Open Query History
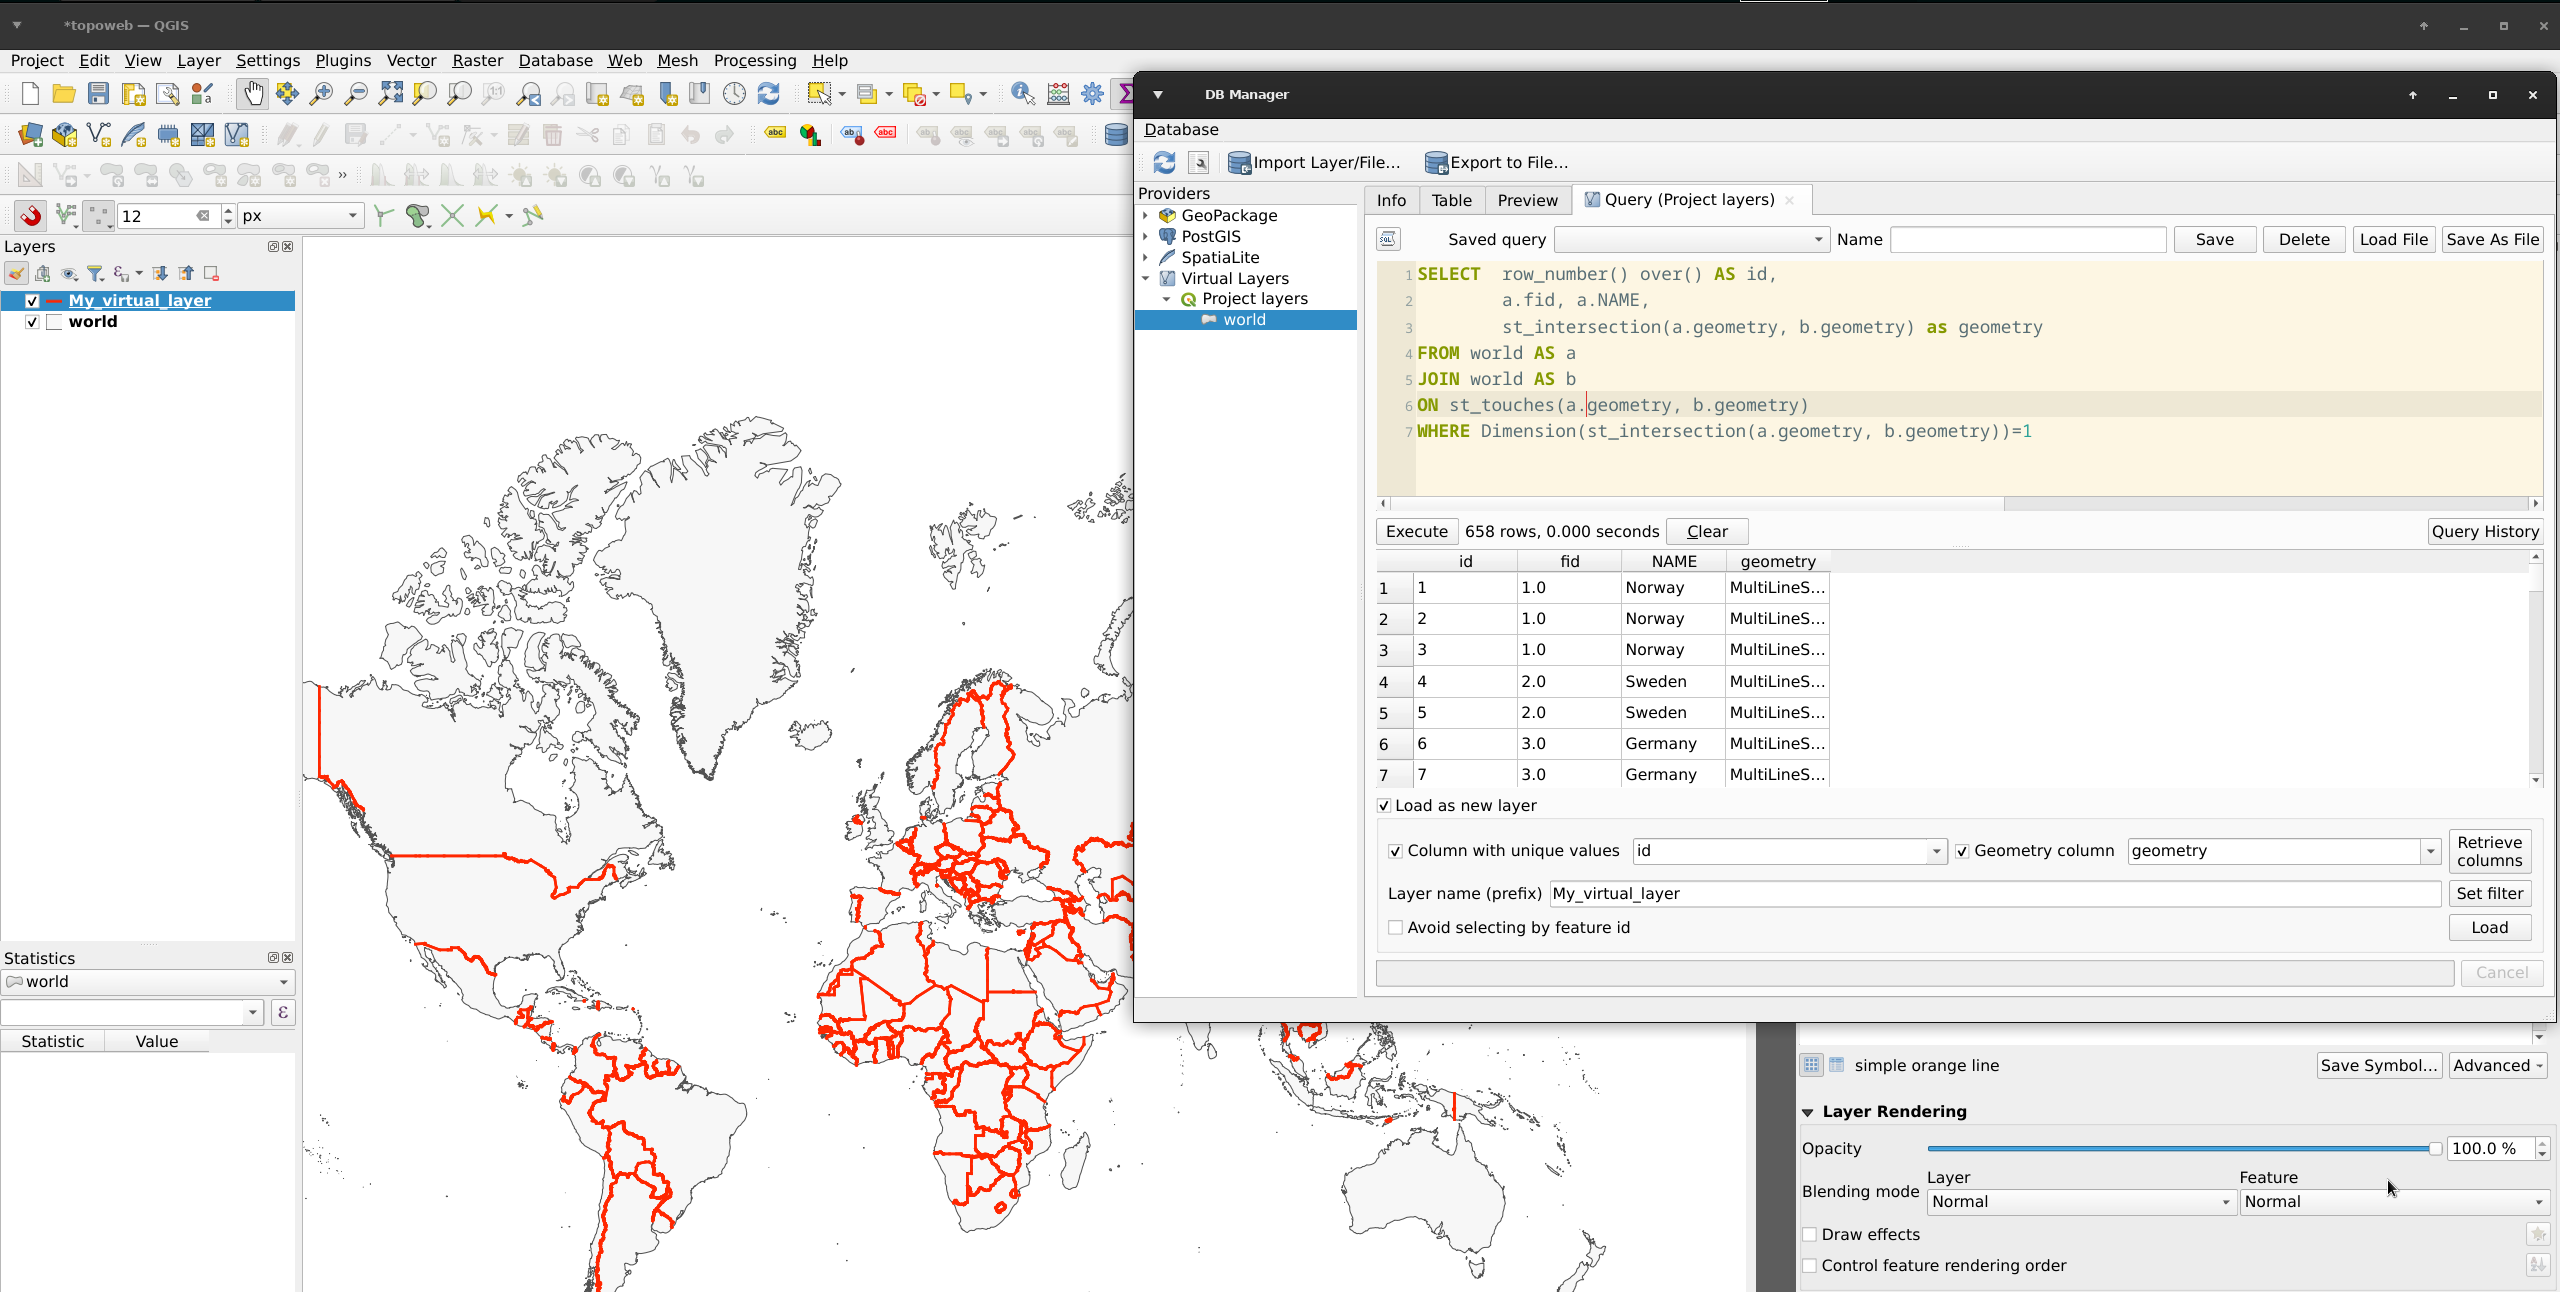The height and width of the screenshot is (1292, 2560). click(2485, 532)
